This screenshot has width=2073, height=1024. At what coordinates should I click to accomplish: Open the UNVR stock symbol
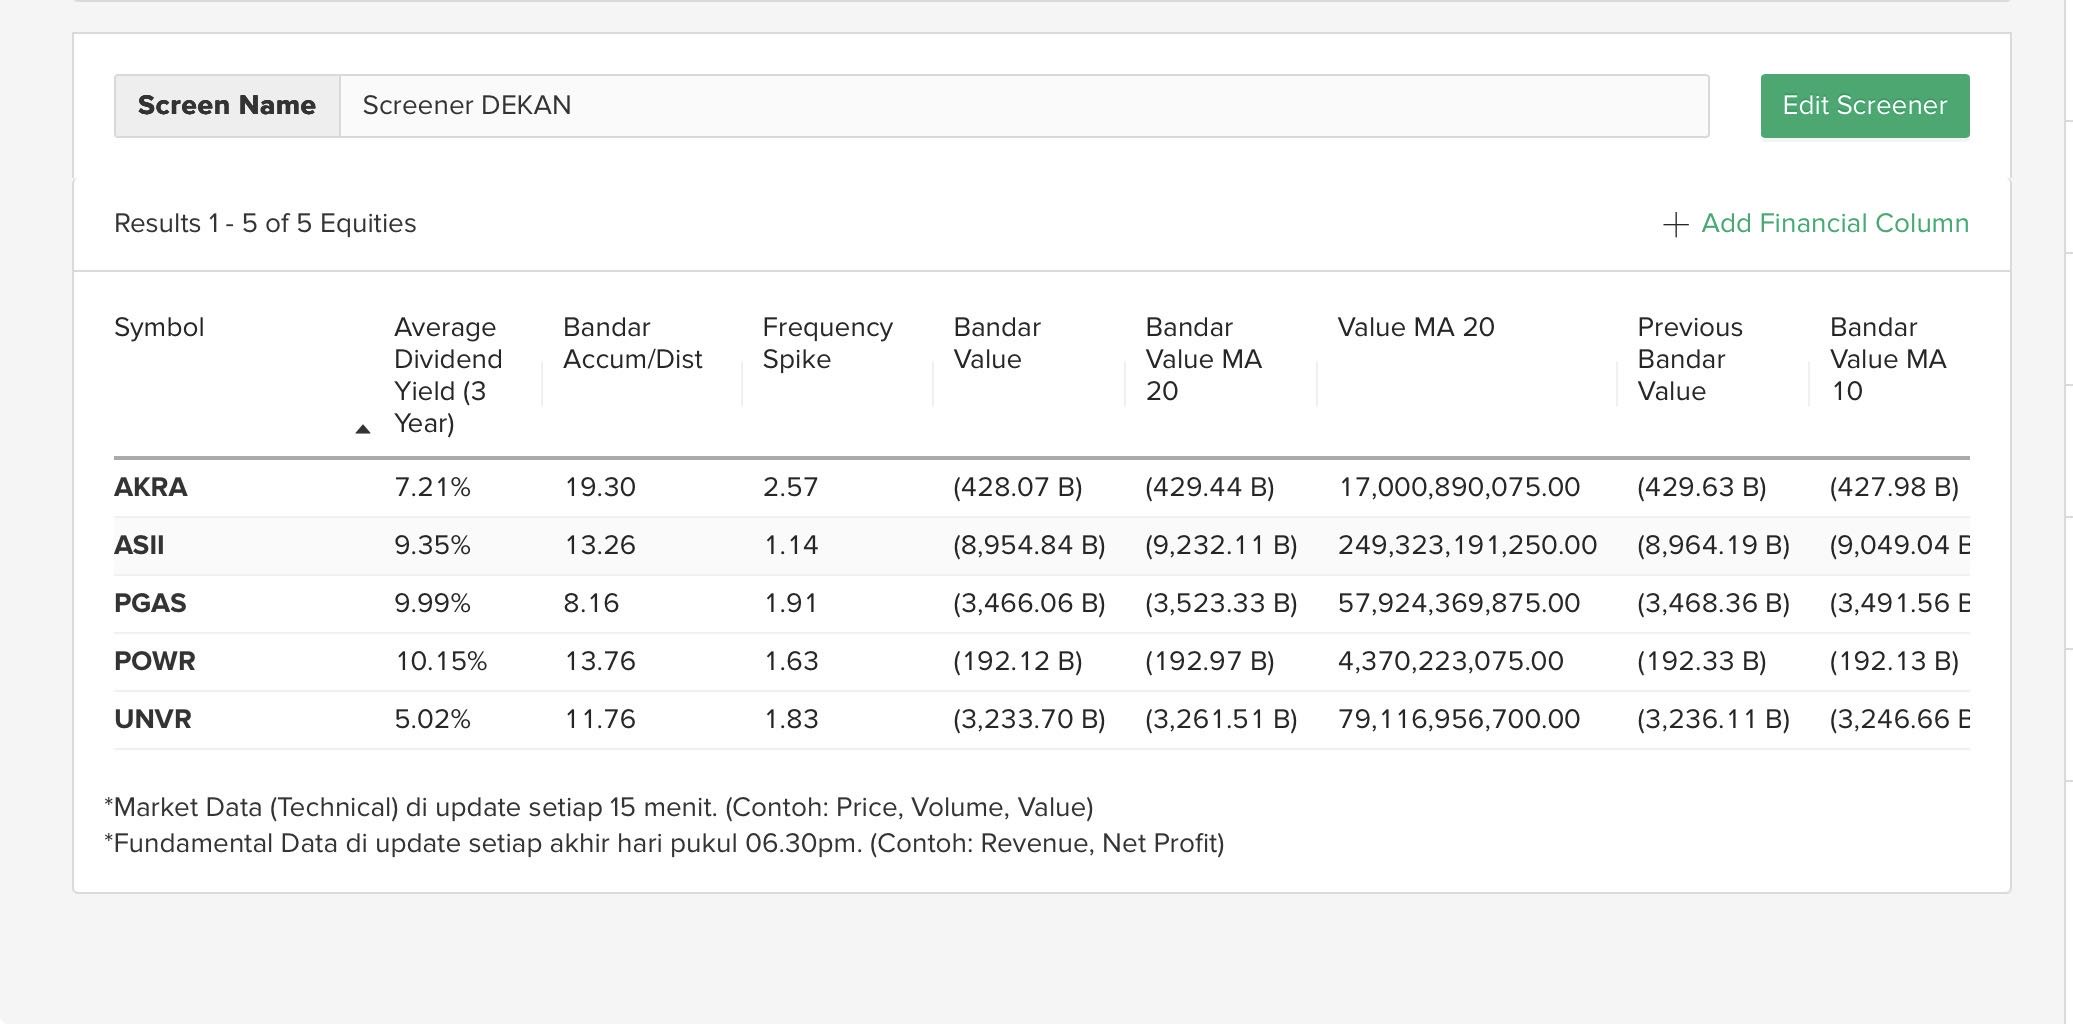click(153, 719)
